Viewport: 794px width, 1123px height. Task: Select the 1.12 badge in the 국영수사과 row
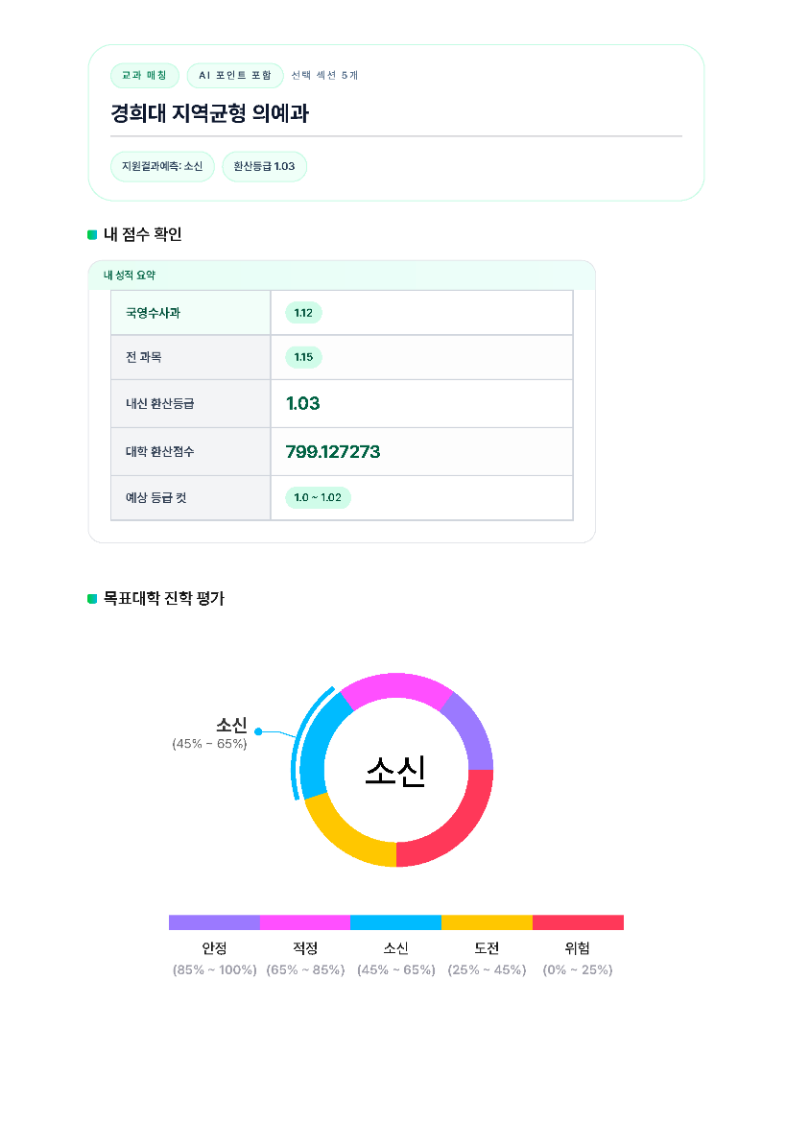(x=304, y=313)
